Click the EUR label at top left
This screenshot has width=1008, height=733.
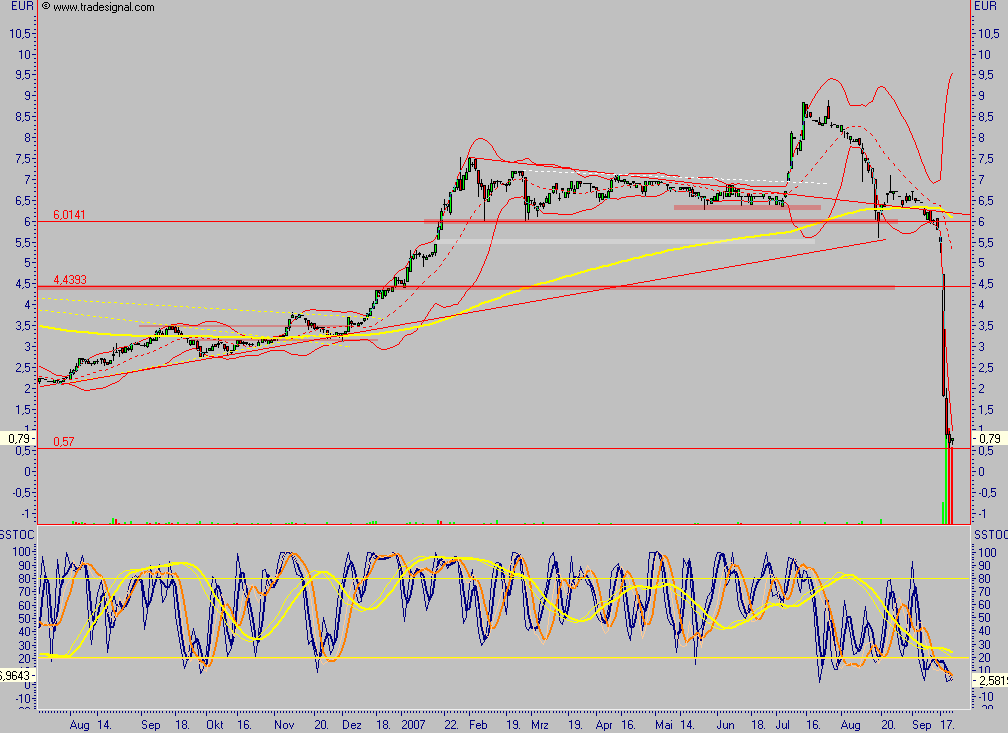pos(19,7)
